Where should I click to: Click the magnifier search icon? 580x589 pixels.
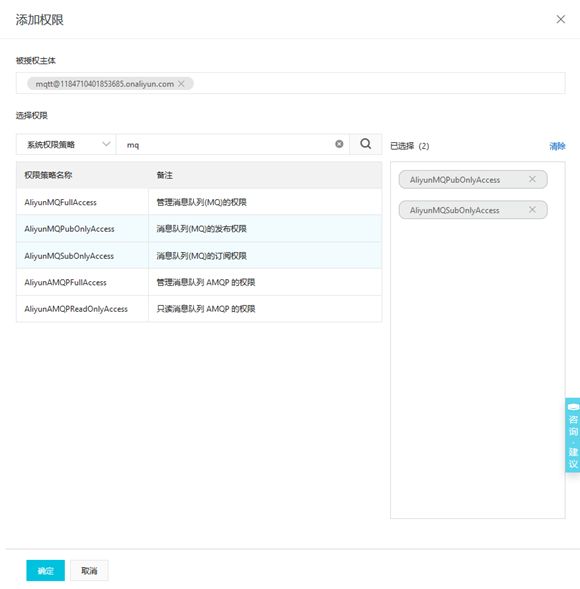click(x=366, y=144)
